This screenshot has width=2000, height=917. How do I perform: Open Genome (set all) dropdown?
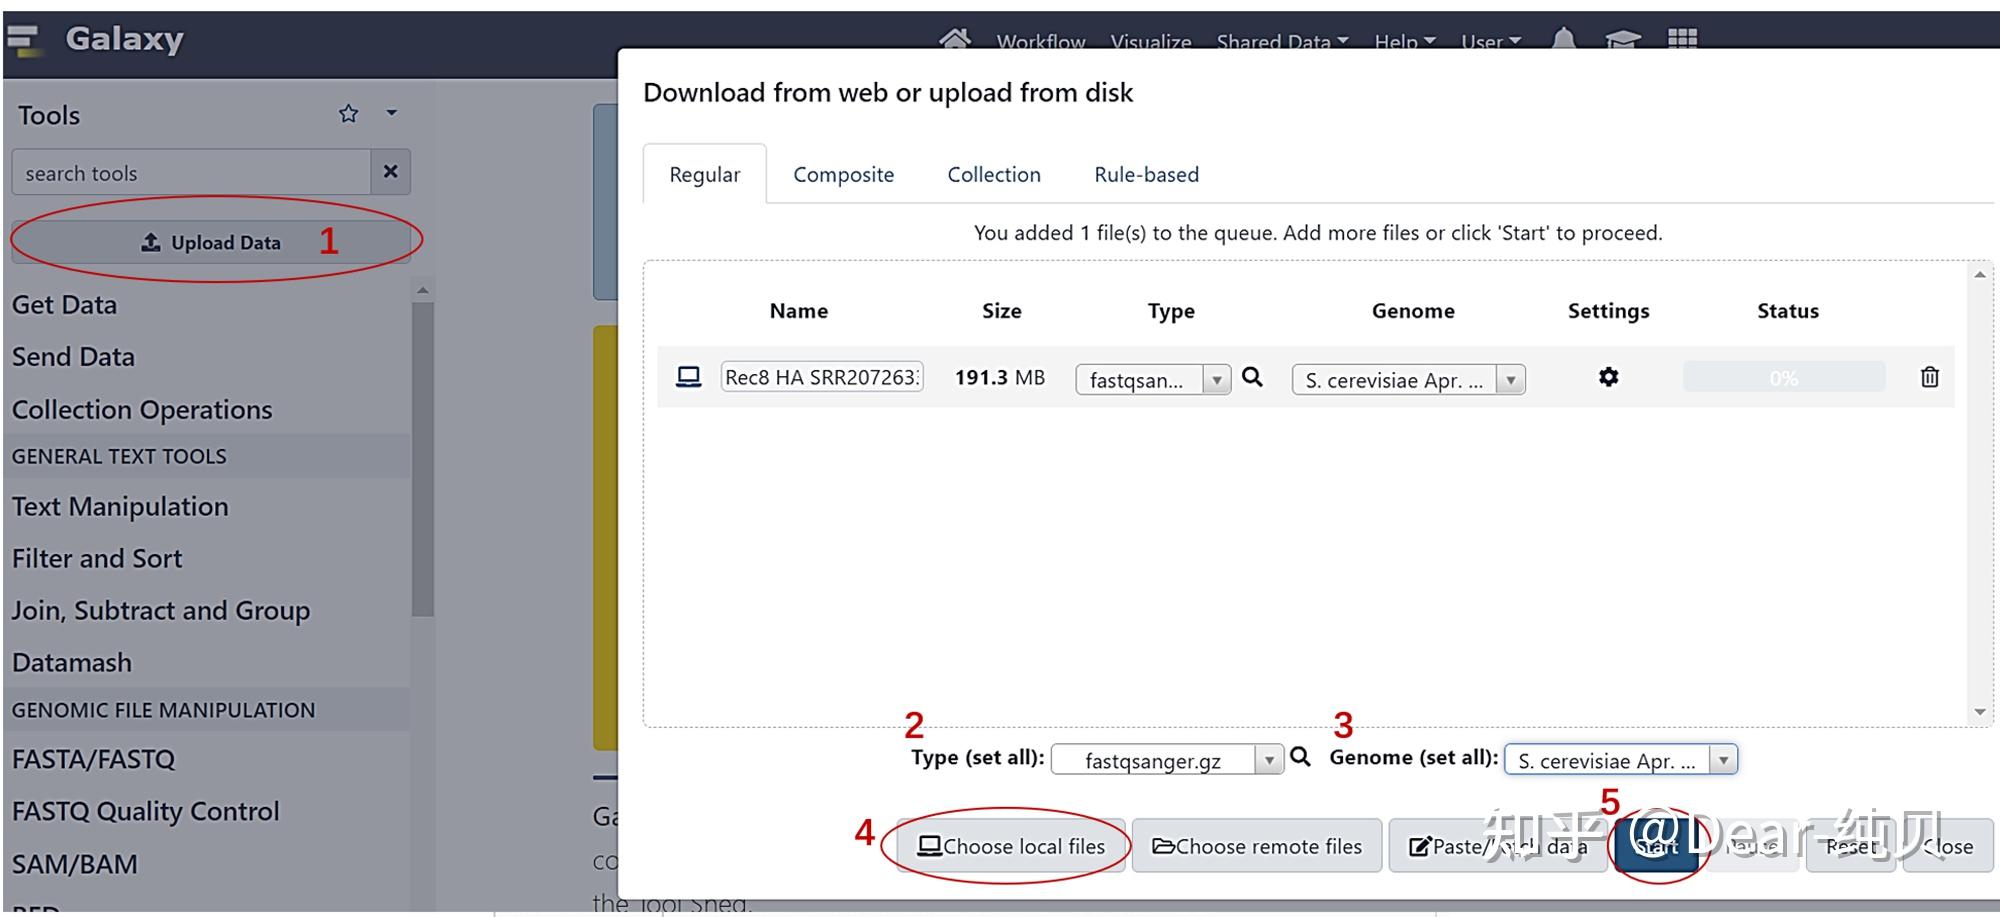(x=1621, y=760)
